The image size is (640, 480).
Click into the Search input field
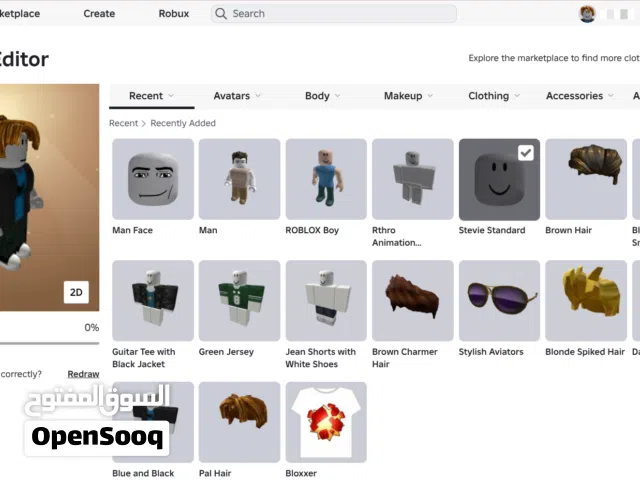pyautogui.click(x=334, y=13)
